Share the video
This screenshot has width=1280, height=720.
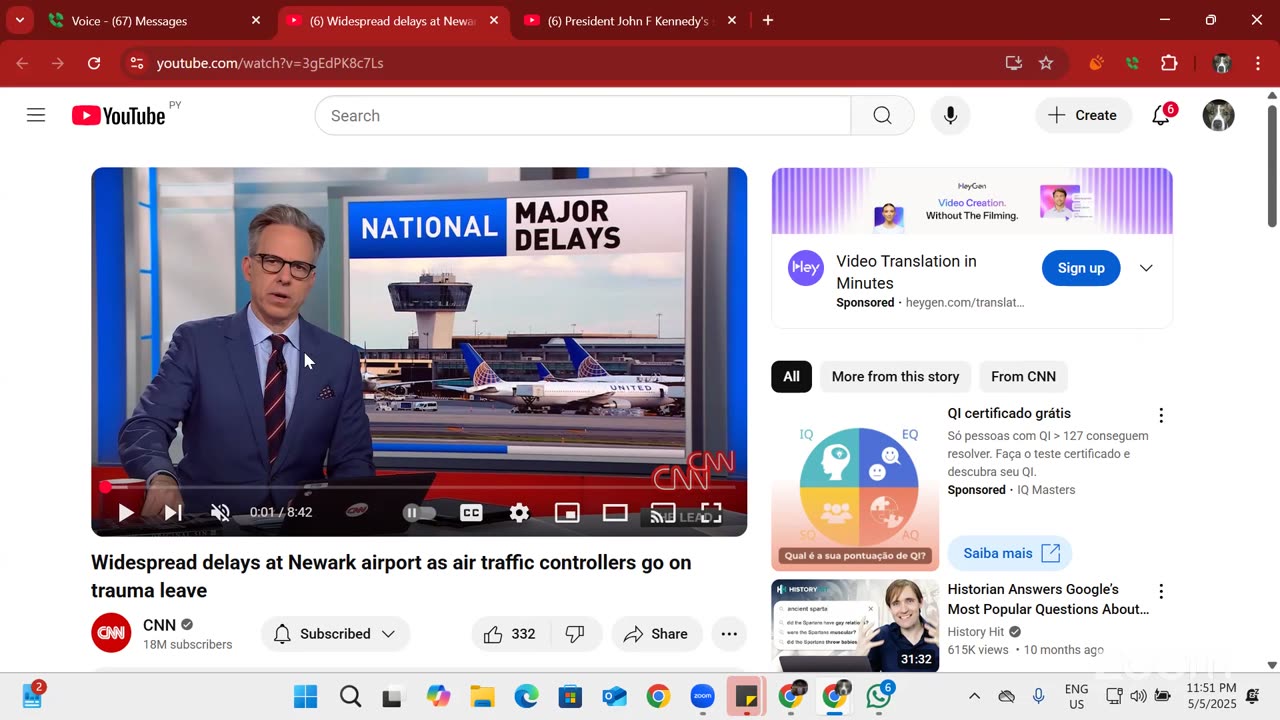point(656,634)
